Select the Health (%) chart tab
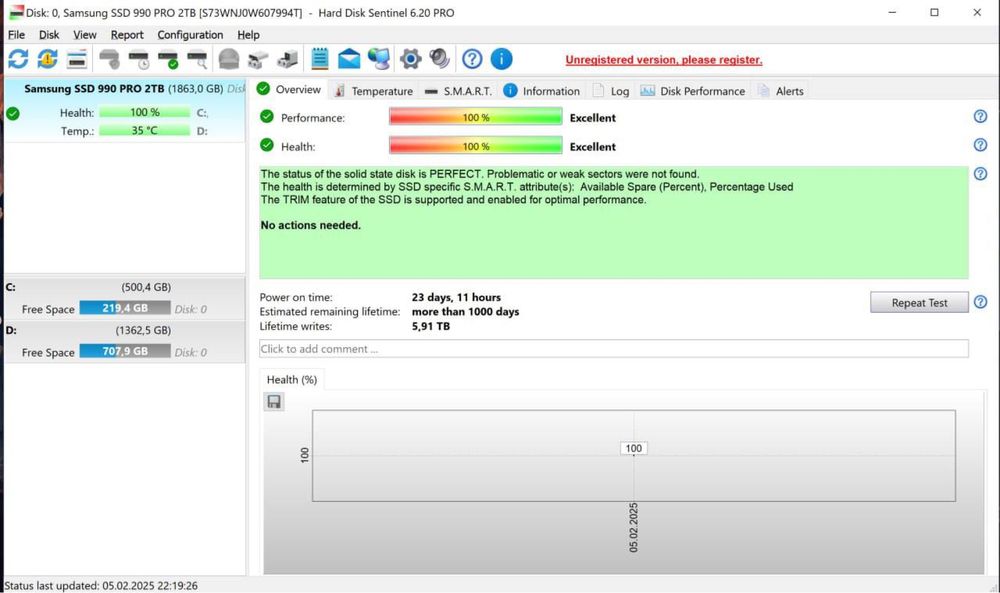The width and height of the screenshot is (1000, 593). [x=292, y=380]
